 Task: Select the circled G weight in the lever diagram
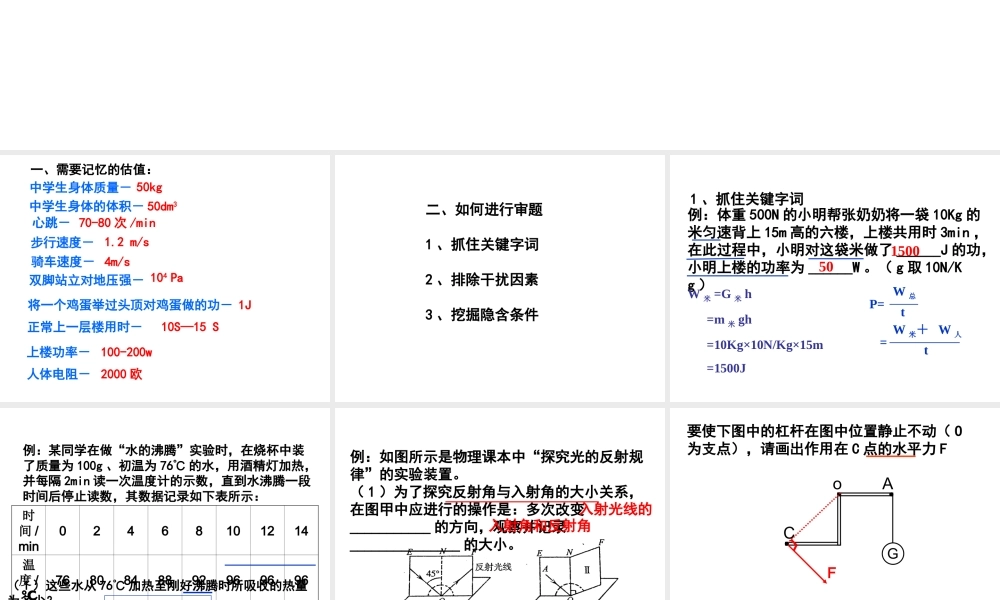(892, 553)
